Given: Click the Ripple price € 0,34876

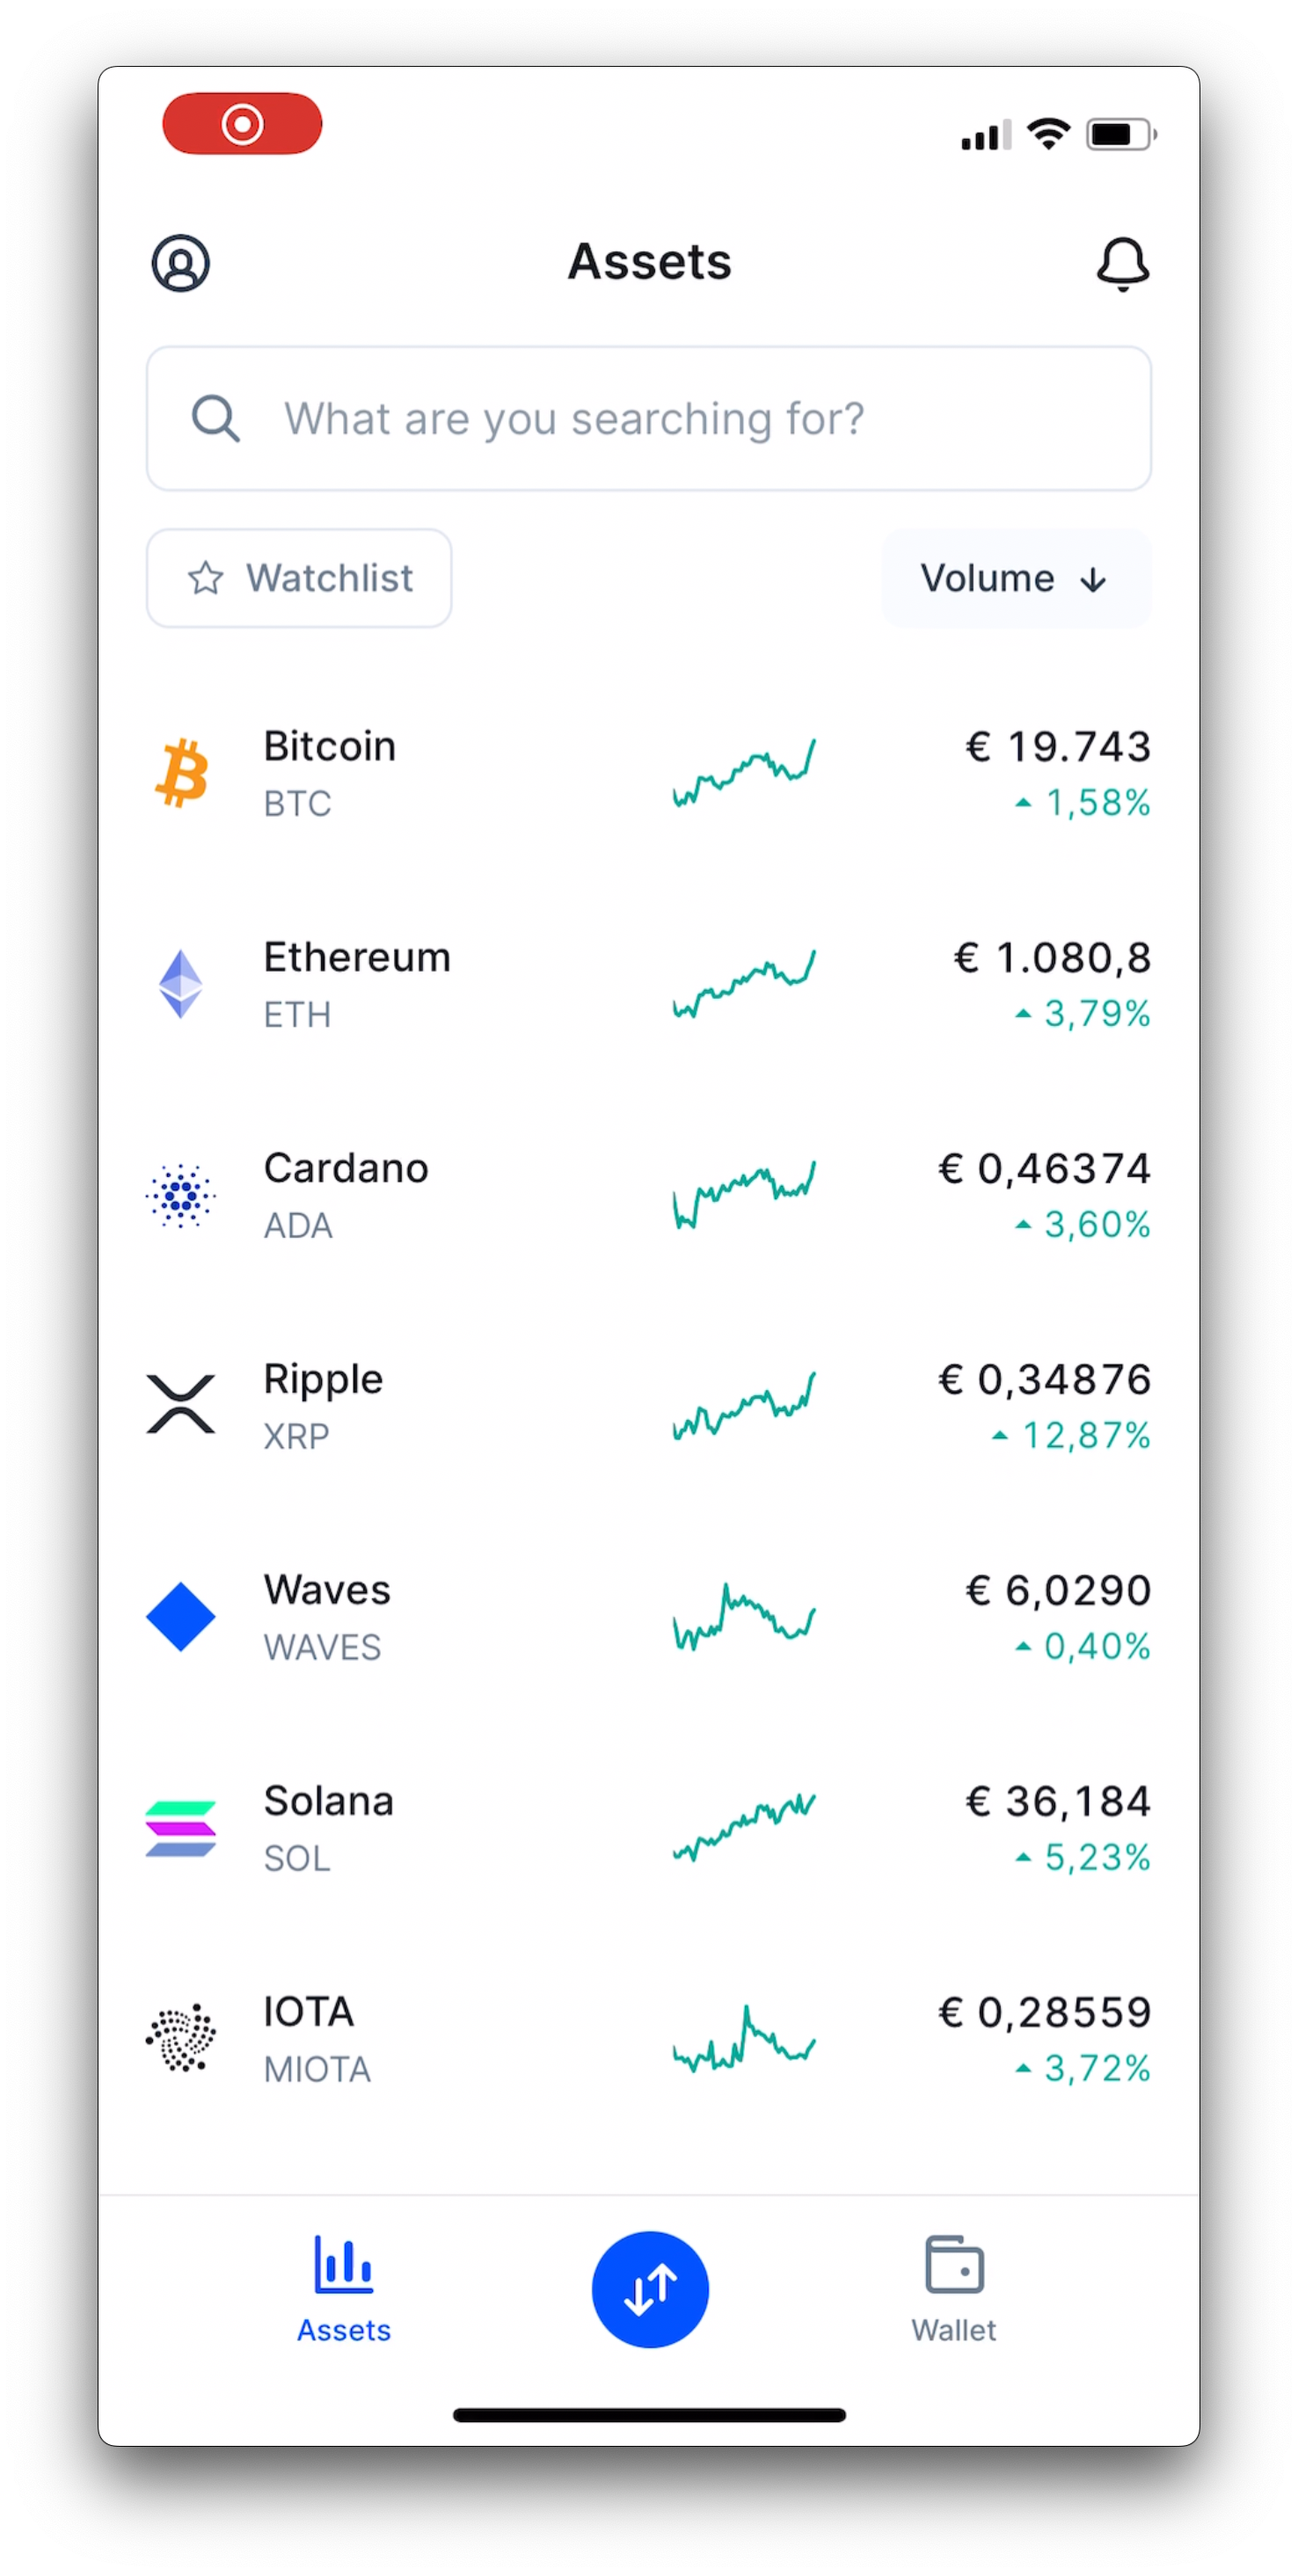Looking at the screenshot, I should point(1044,1380).
